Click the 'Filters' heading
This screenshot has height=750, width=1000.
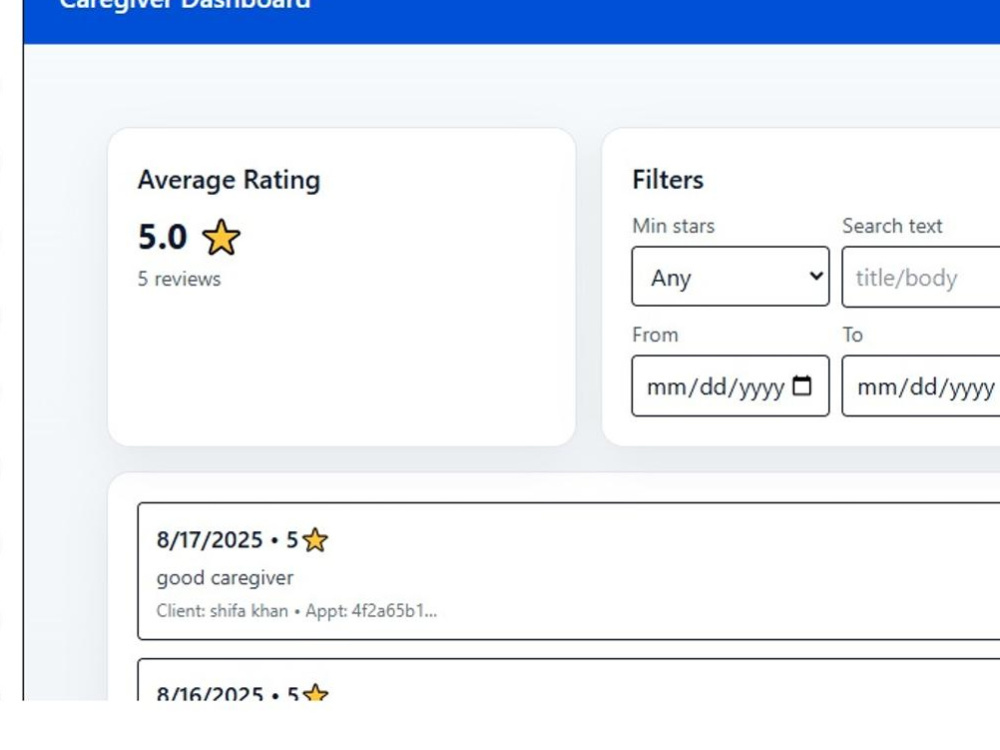(668, 180)
